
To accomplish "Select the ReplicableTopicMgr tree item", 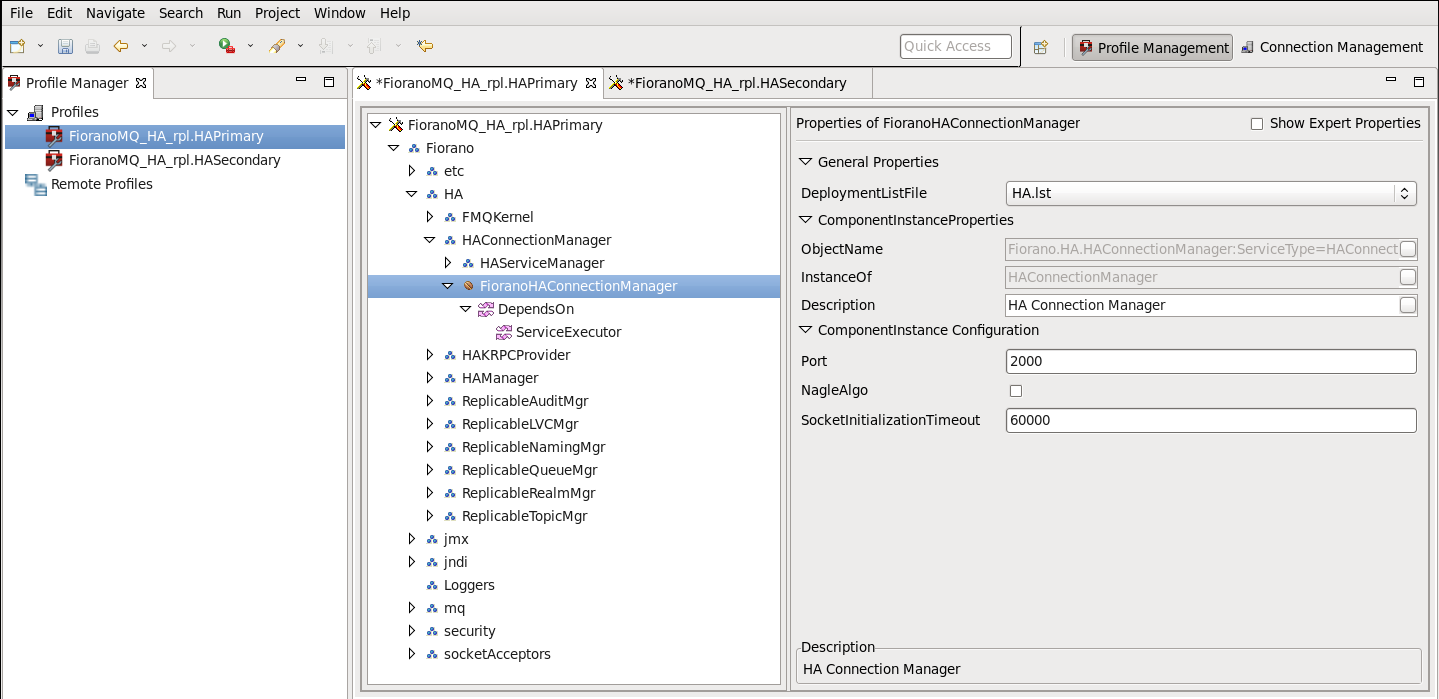I will tap(524, 516).
